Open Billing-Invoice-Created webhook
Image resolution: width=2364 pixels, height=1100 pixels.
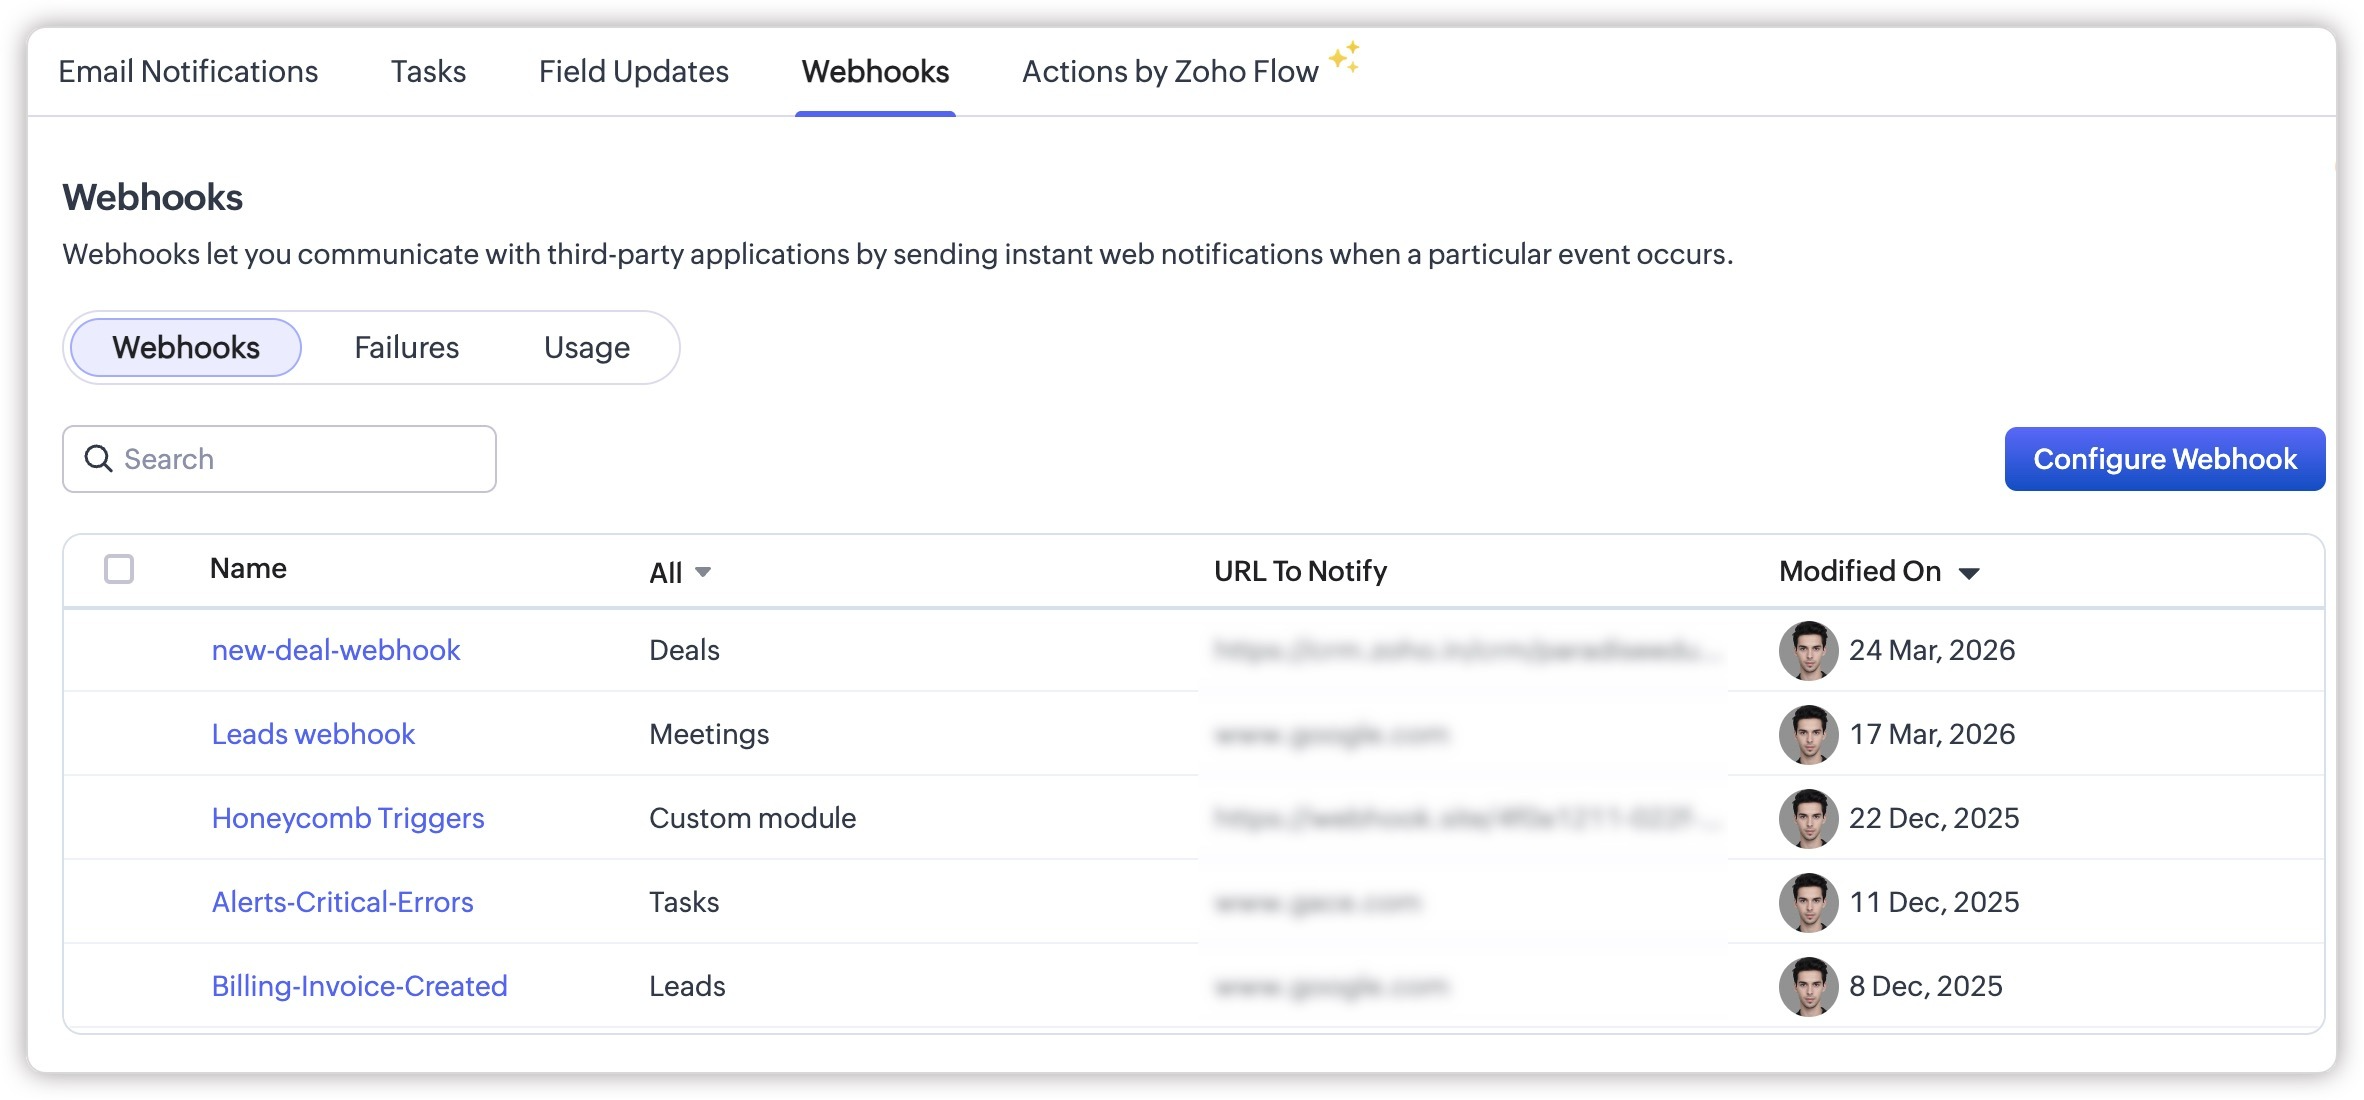[359, 986]
